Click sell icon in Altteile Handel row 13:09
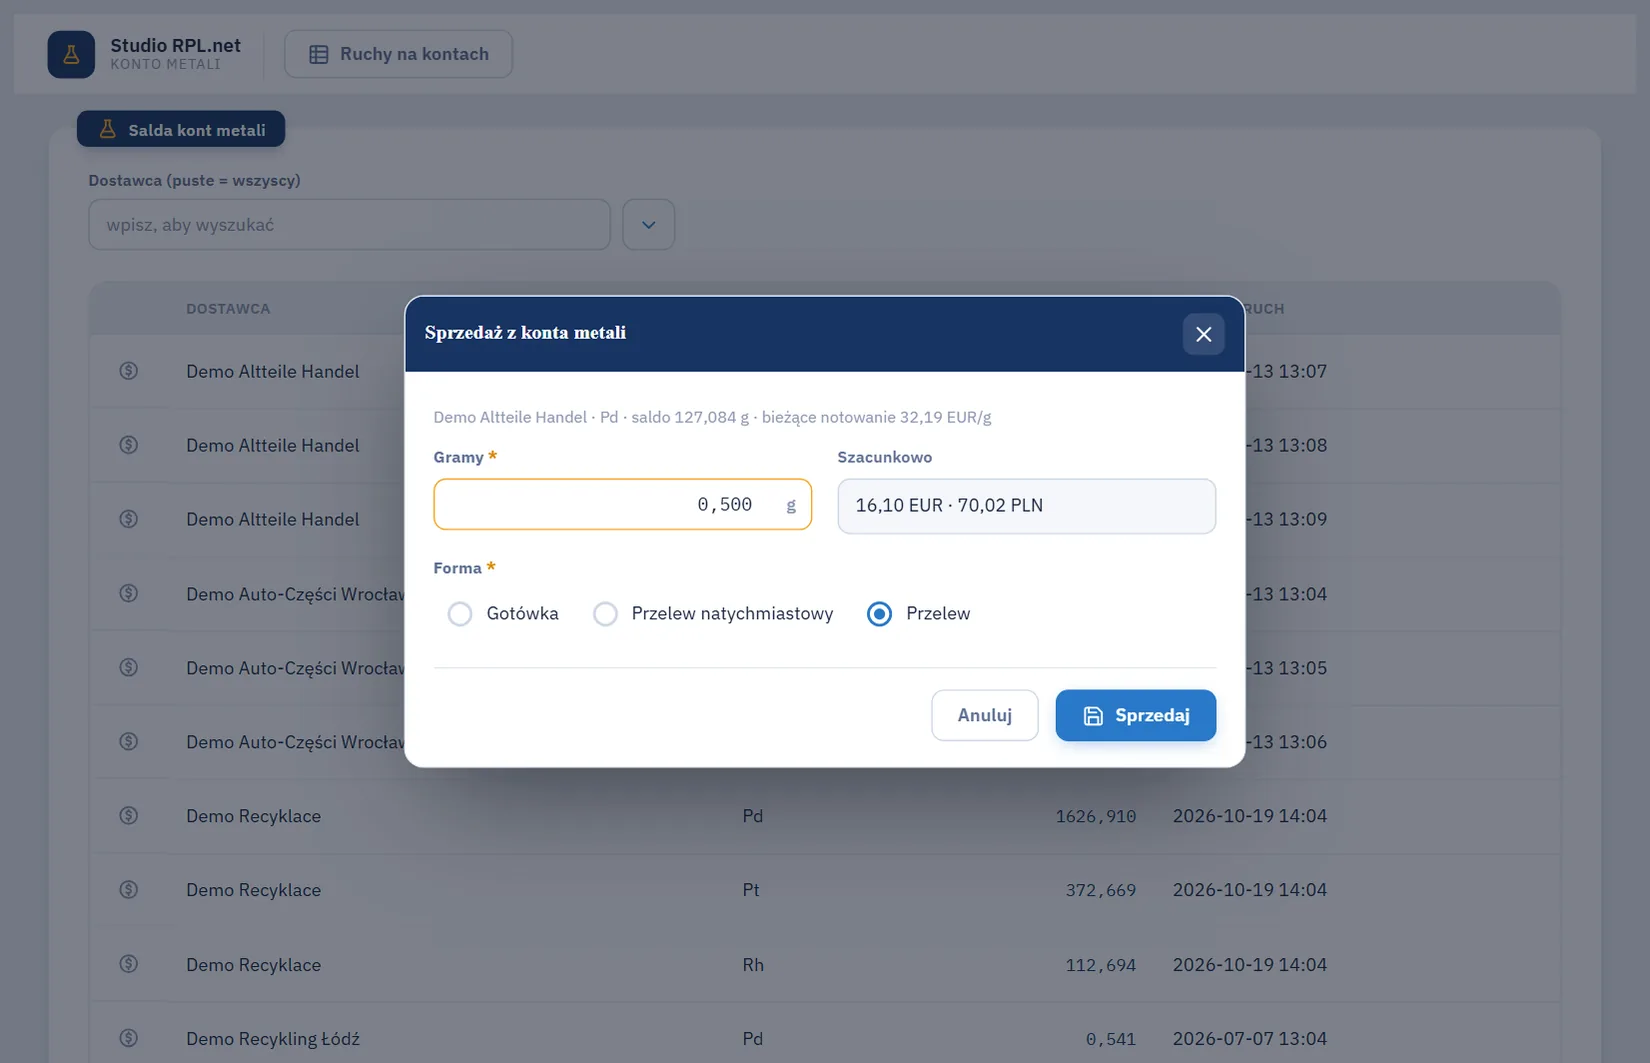 pos(129,519)
